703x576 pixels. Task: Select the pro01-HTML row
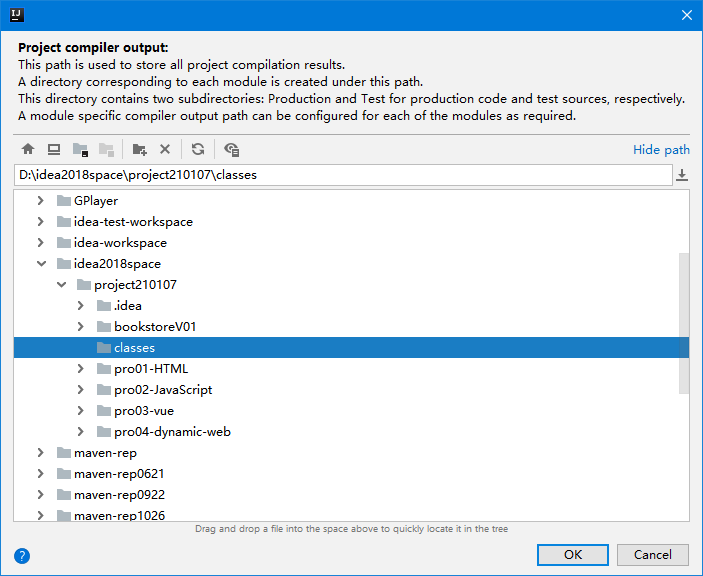[x=351, y=368]
